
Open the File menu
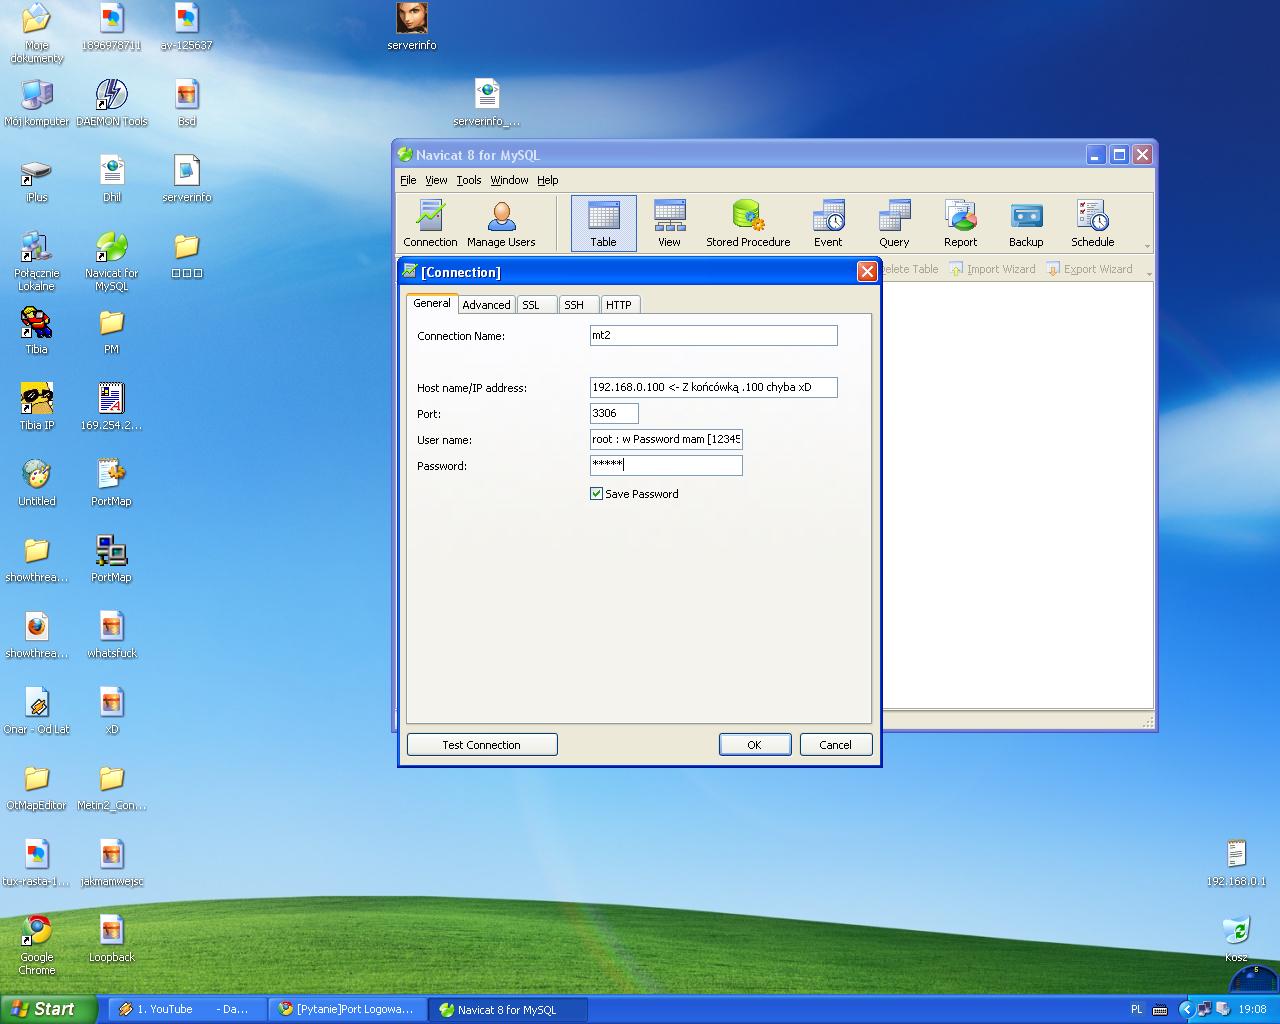click(x=408, y=180)
